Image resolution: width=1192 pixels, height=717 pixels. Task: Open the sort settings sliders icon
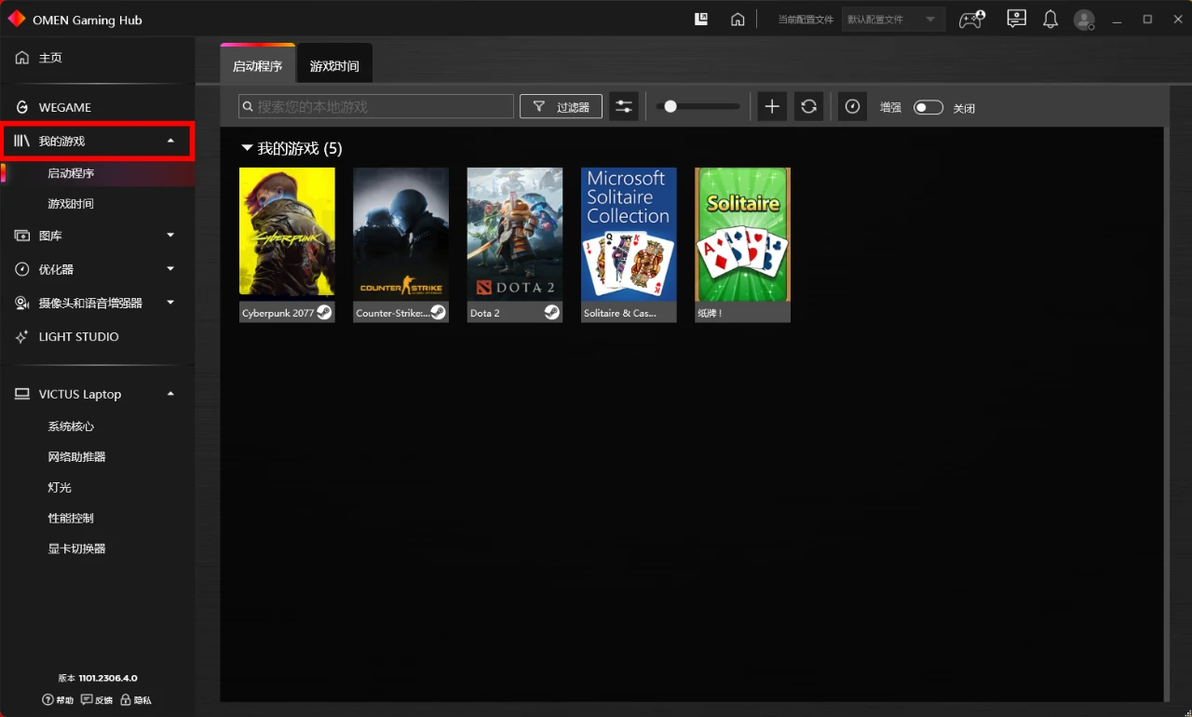click(x=623, y=107)
